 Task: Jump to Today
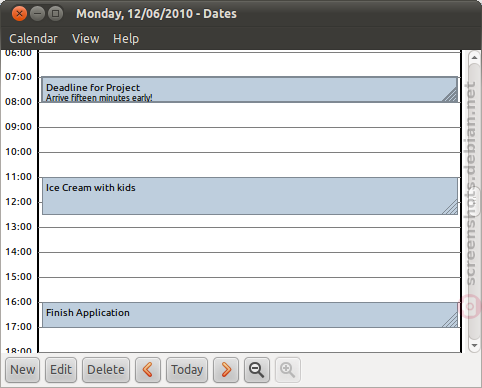(187, 370)
